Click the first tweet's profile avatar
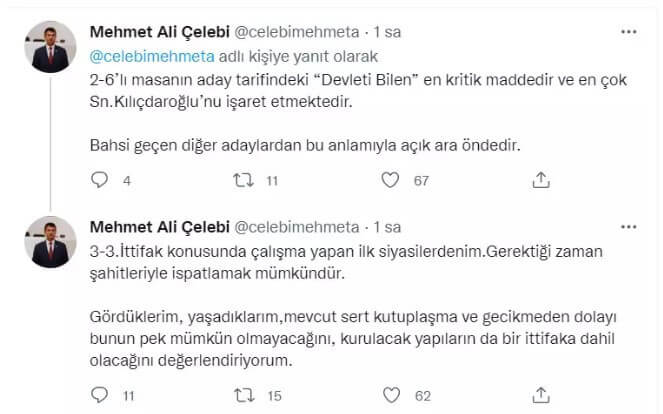The width and height of the screenshot is (663, 414). pos(48,48)
